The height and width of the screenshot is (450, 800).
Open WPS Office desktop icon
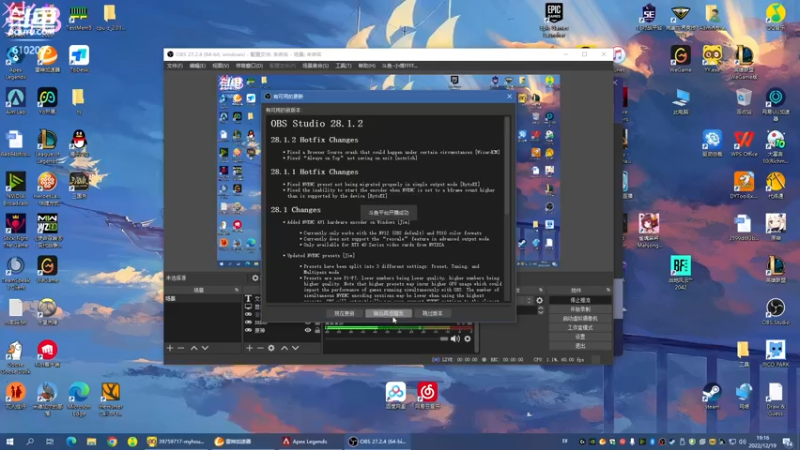click(743, 143)
